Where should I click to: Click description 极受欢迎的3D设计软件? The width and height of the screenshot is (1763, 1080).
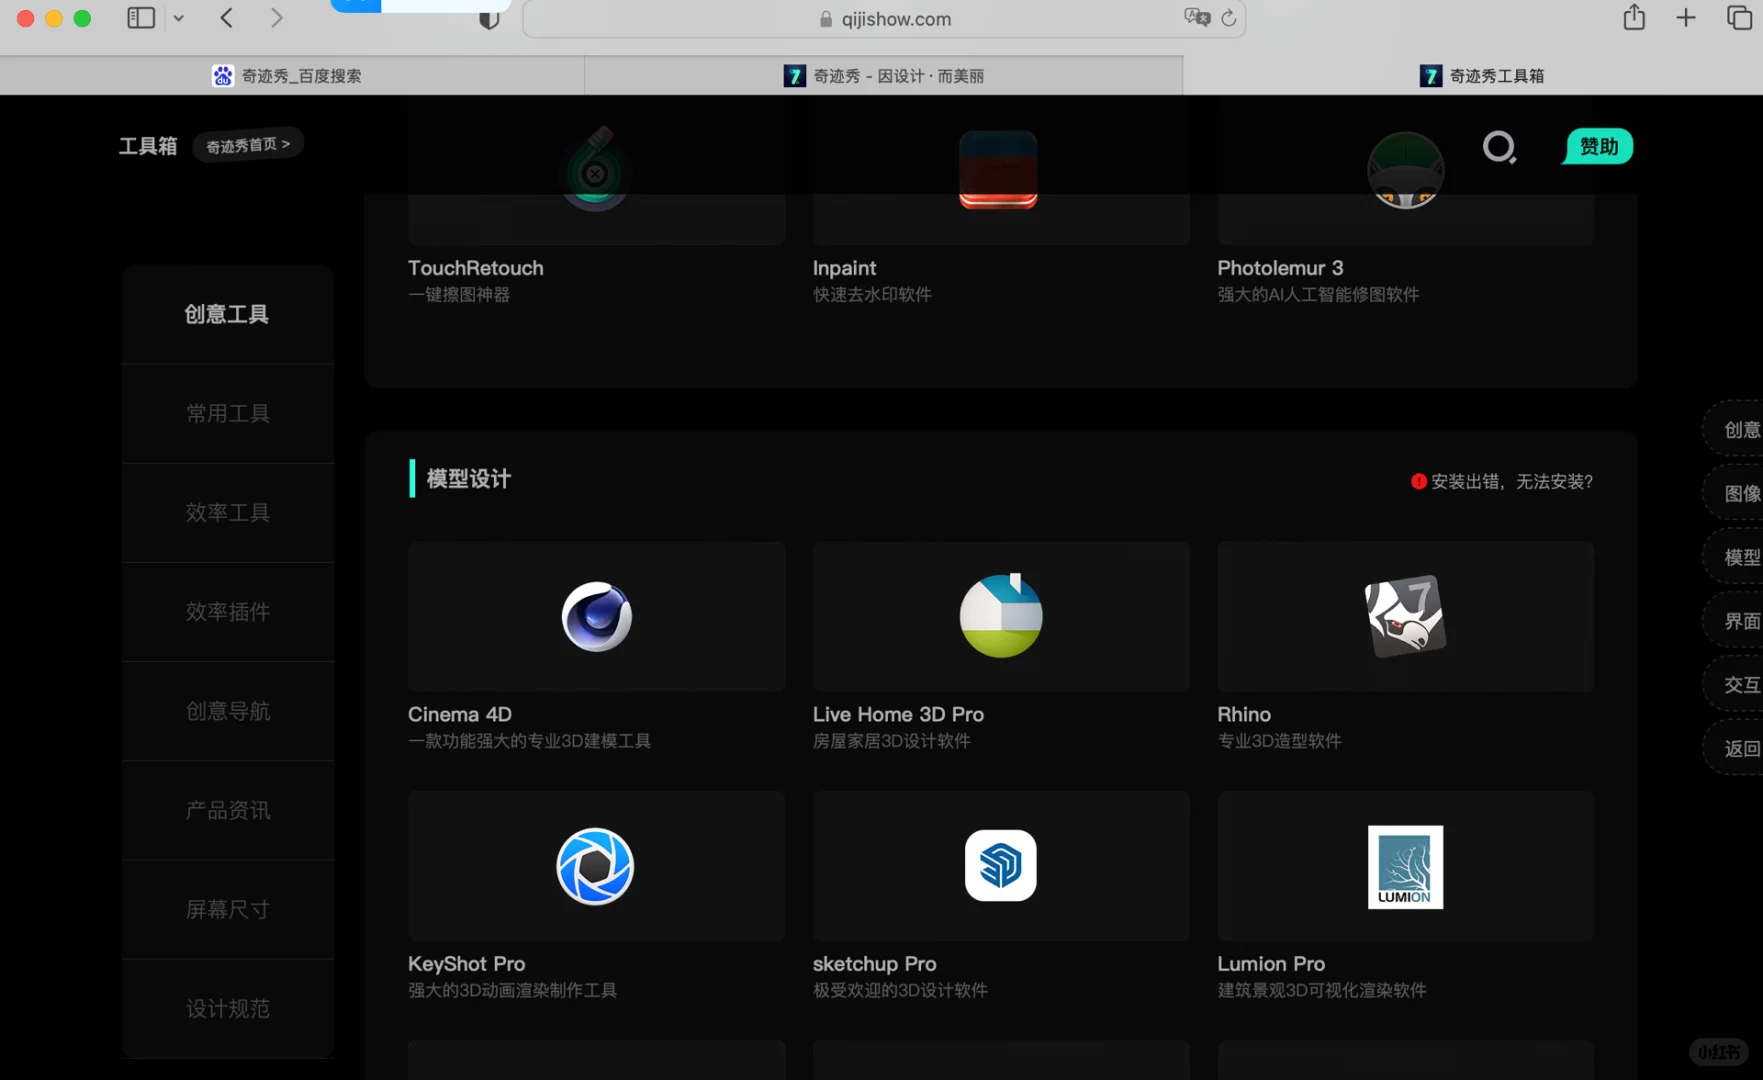900,990
